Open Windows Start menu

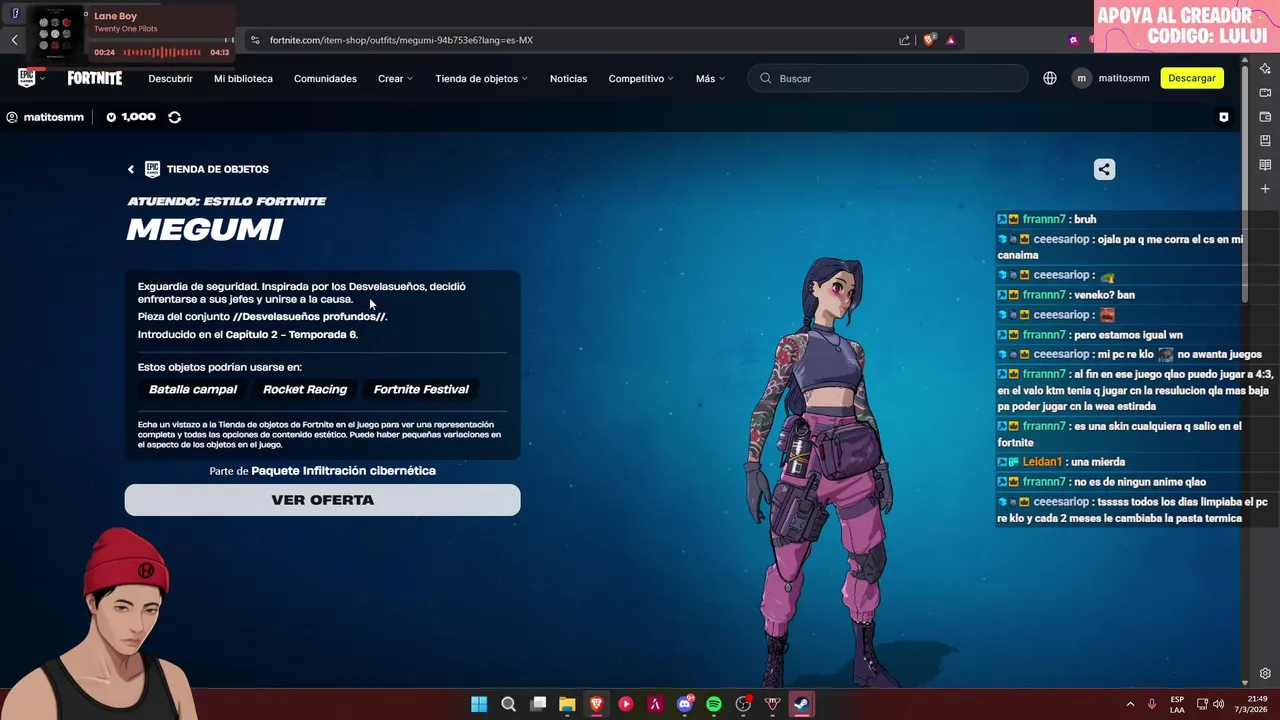coord(479,704)
